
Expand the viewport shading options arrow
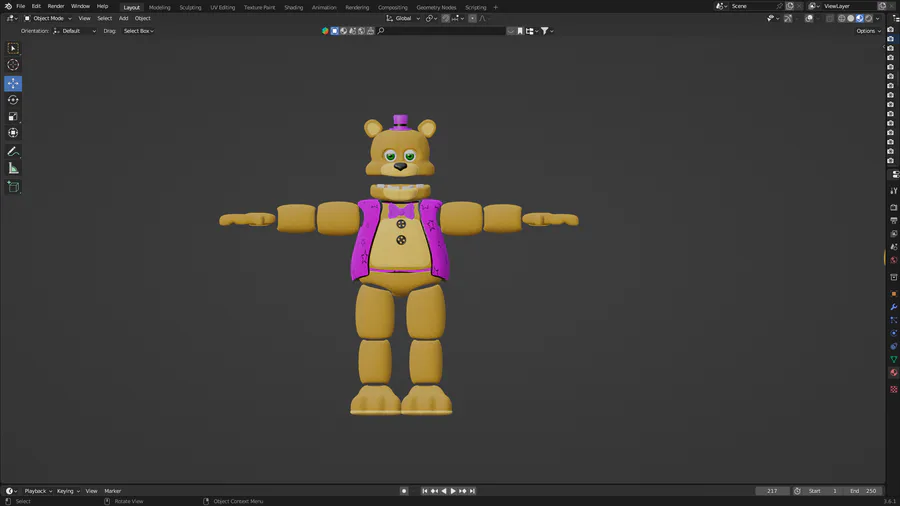pyautogui.click(x=878, y=18)
